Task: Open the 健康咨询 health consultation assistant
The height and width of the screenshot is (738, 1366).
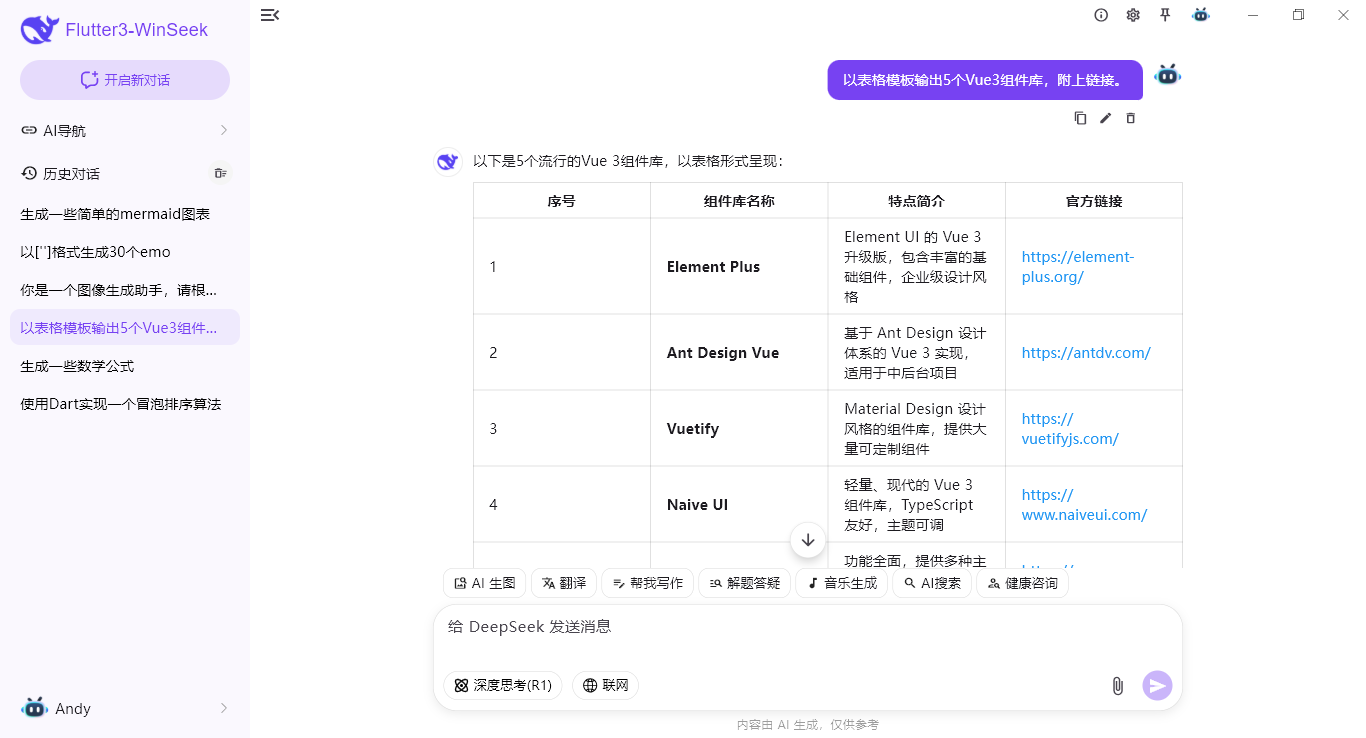Action: pos(1022,583)
